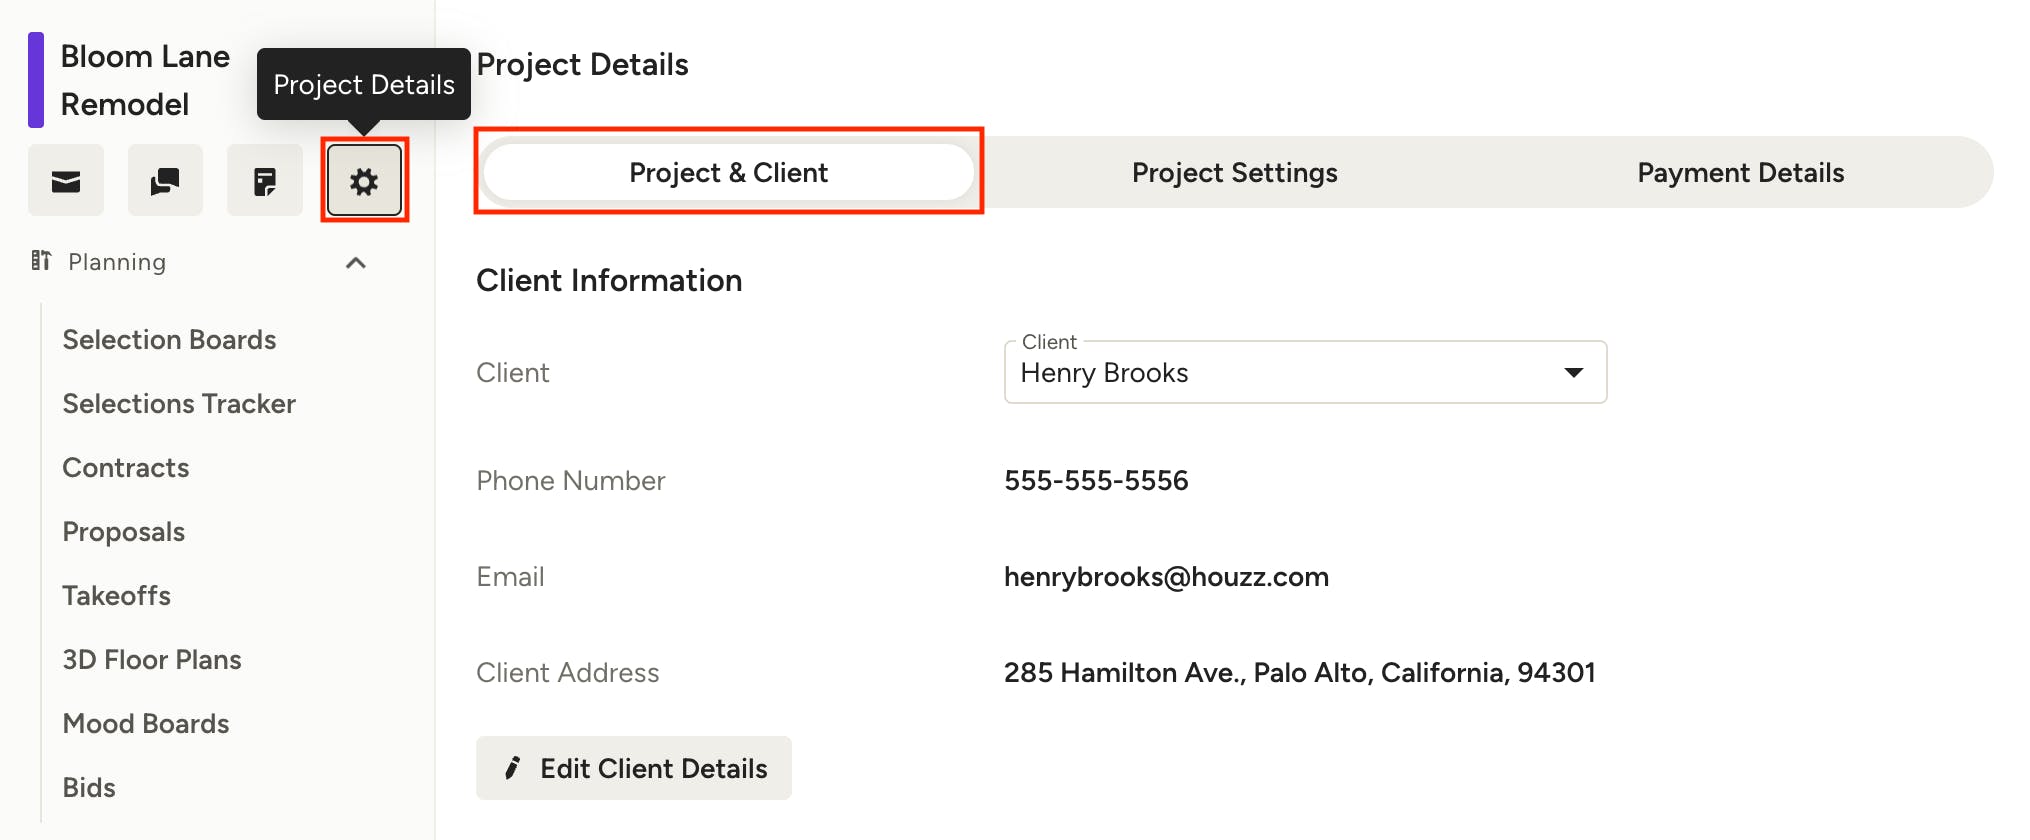Go to Contracts page
Screen dimensions: 2030x840
[126, 468]
